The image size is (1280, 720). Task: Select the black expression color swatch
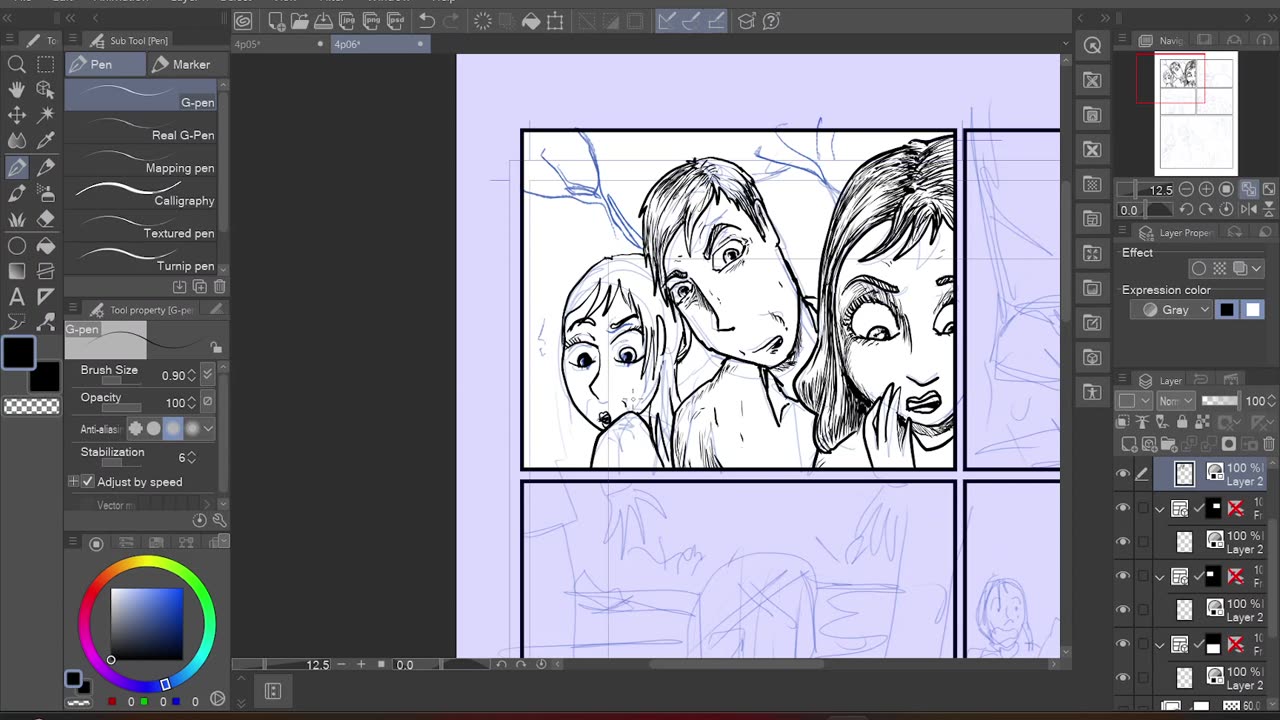[1227, 310]
